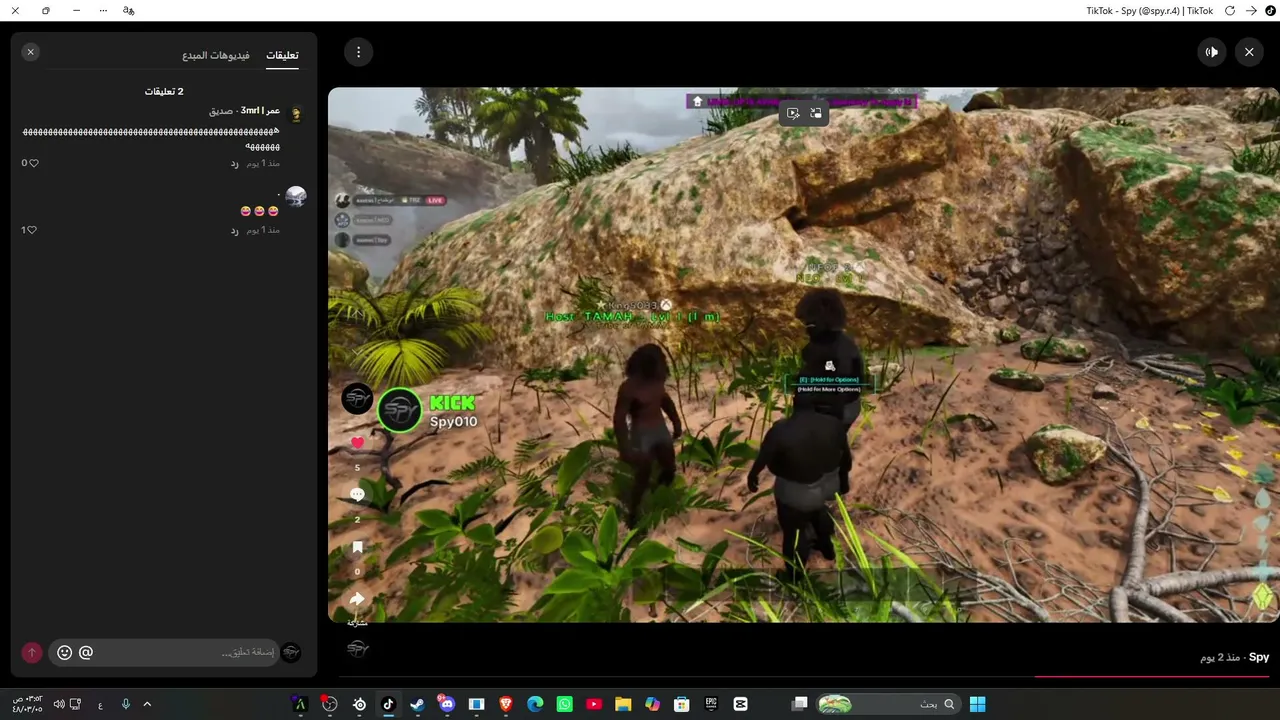This screenshot has height=720, width=1280.
Task: Open the taskbar clock and date
Action: [27, 704]
